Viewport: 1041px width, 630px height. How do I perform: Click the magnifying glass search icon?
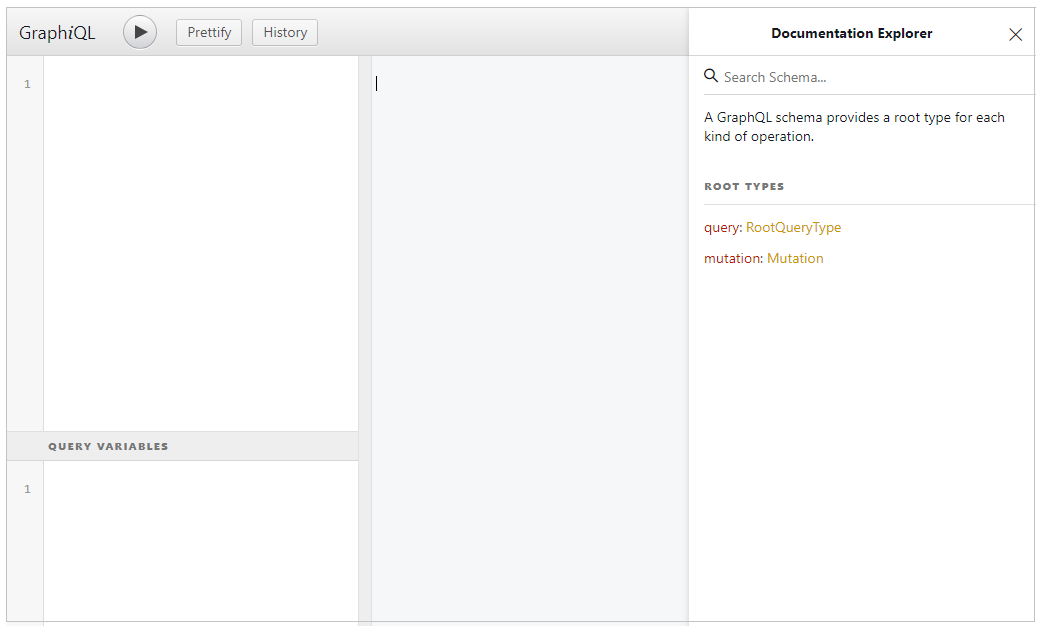711,76
